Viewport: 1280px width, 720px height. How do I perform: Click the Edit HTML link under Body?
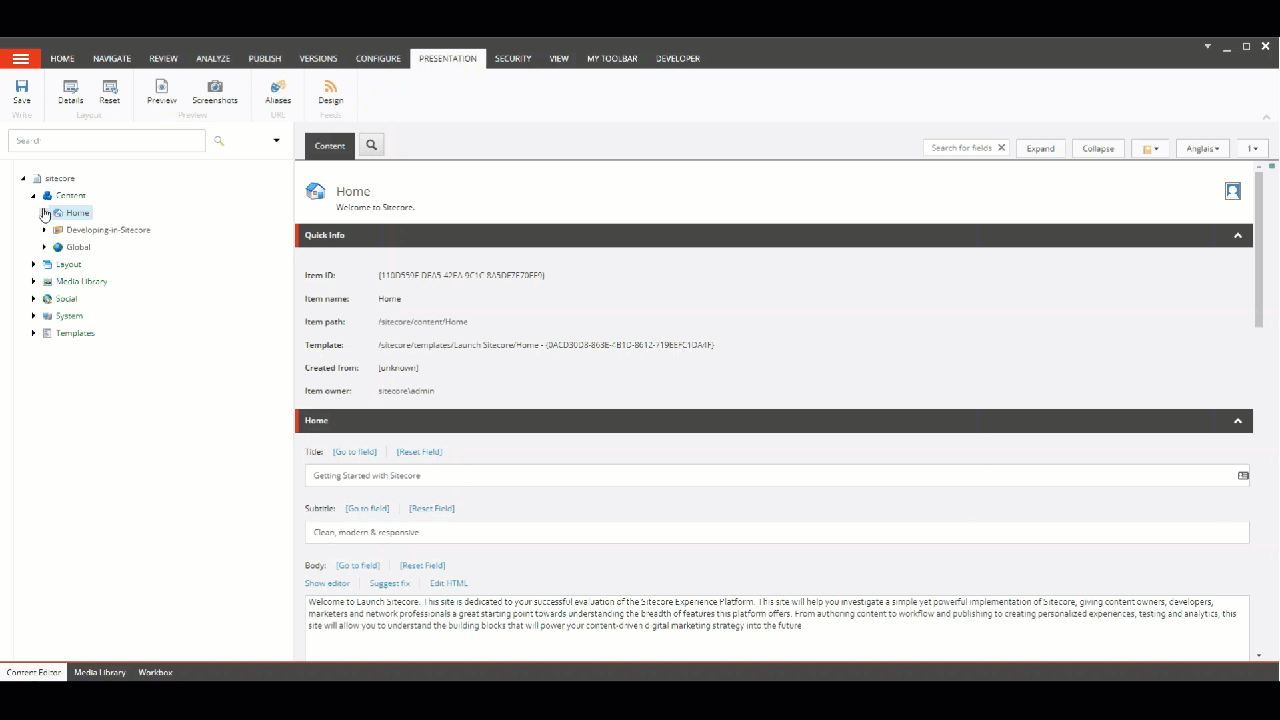point(448,583)
